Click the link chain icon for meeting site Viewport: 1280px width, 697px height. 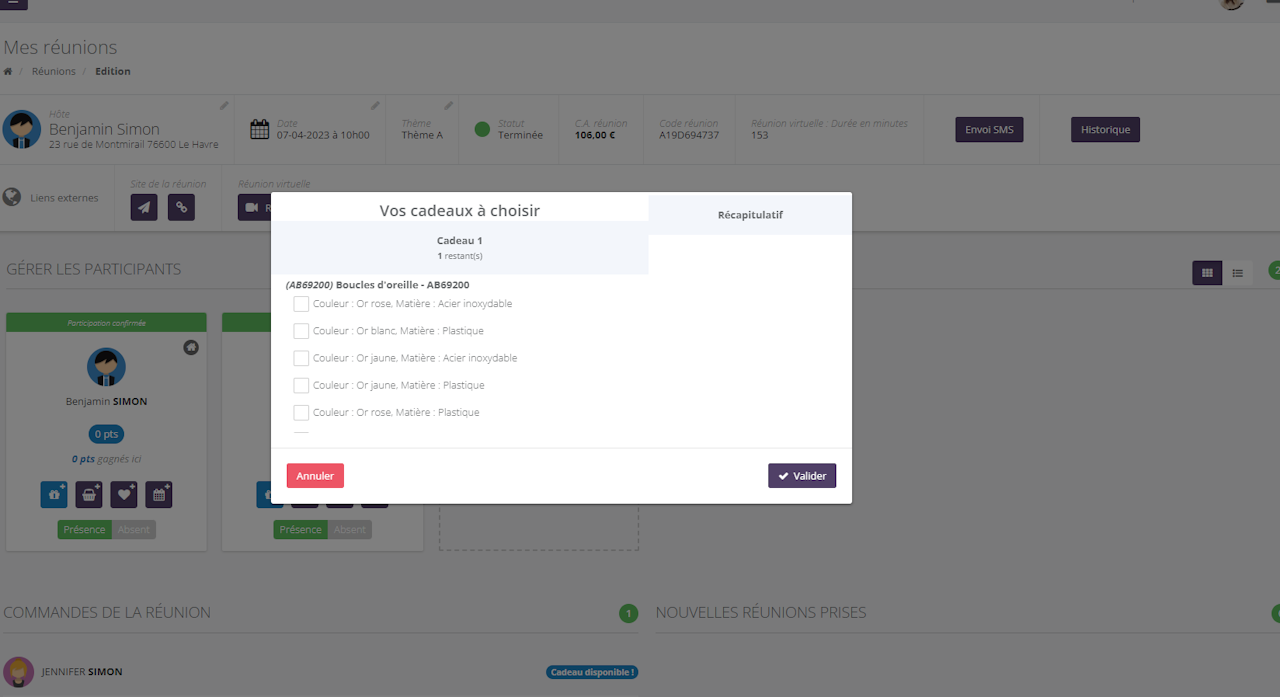(181, 207)
